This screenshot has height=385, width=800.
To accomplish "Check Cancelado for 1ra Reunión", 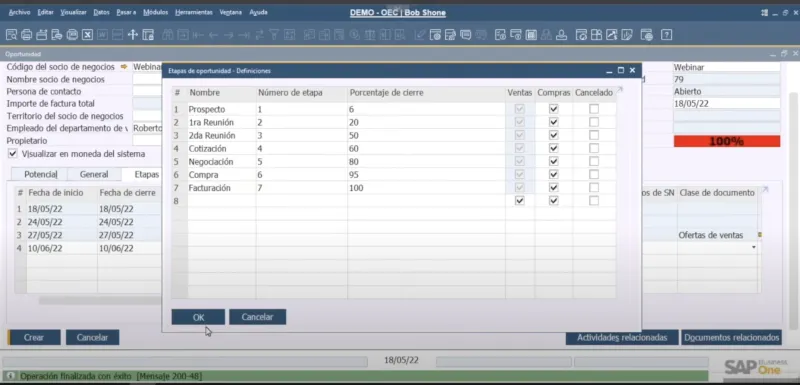I will [x=594, y=122].
